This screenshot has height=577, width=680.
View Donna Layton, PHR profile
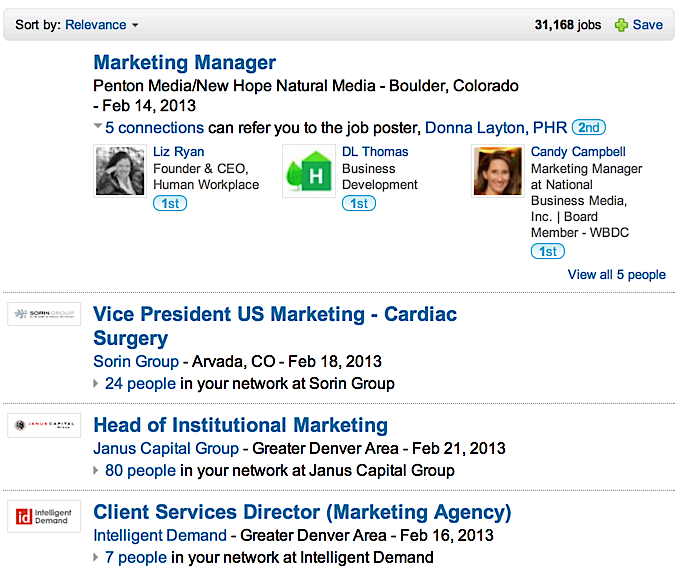(x=496, y=128)
